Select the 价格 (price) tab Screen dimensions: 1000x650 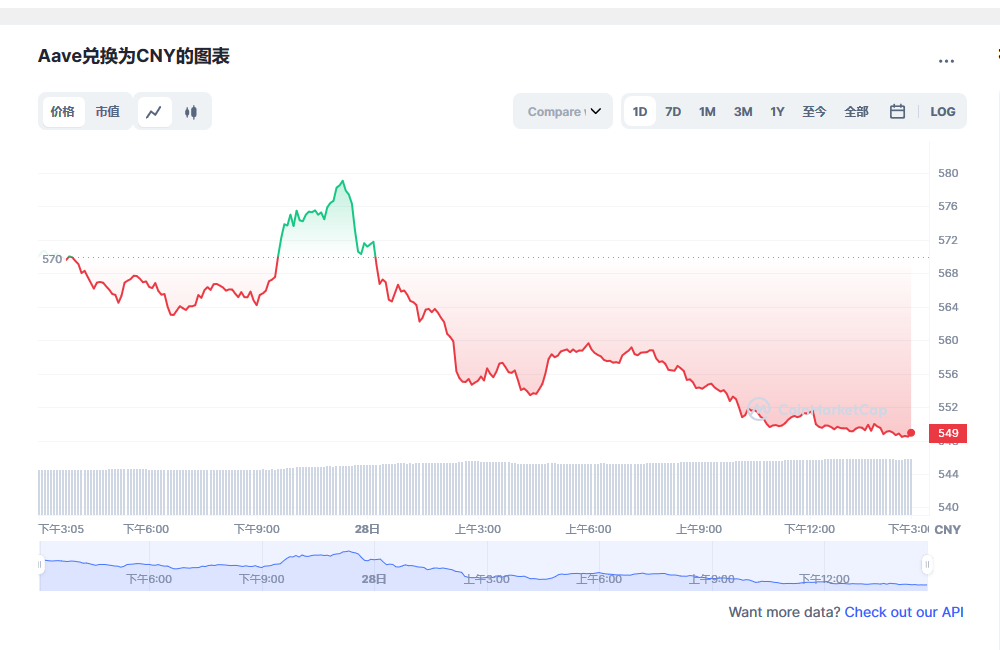(x=63, y=112)
